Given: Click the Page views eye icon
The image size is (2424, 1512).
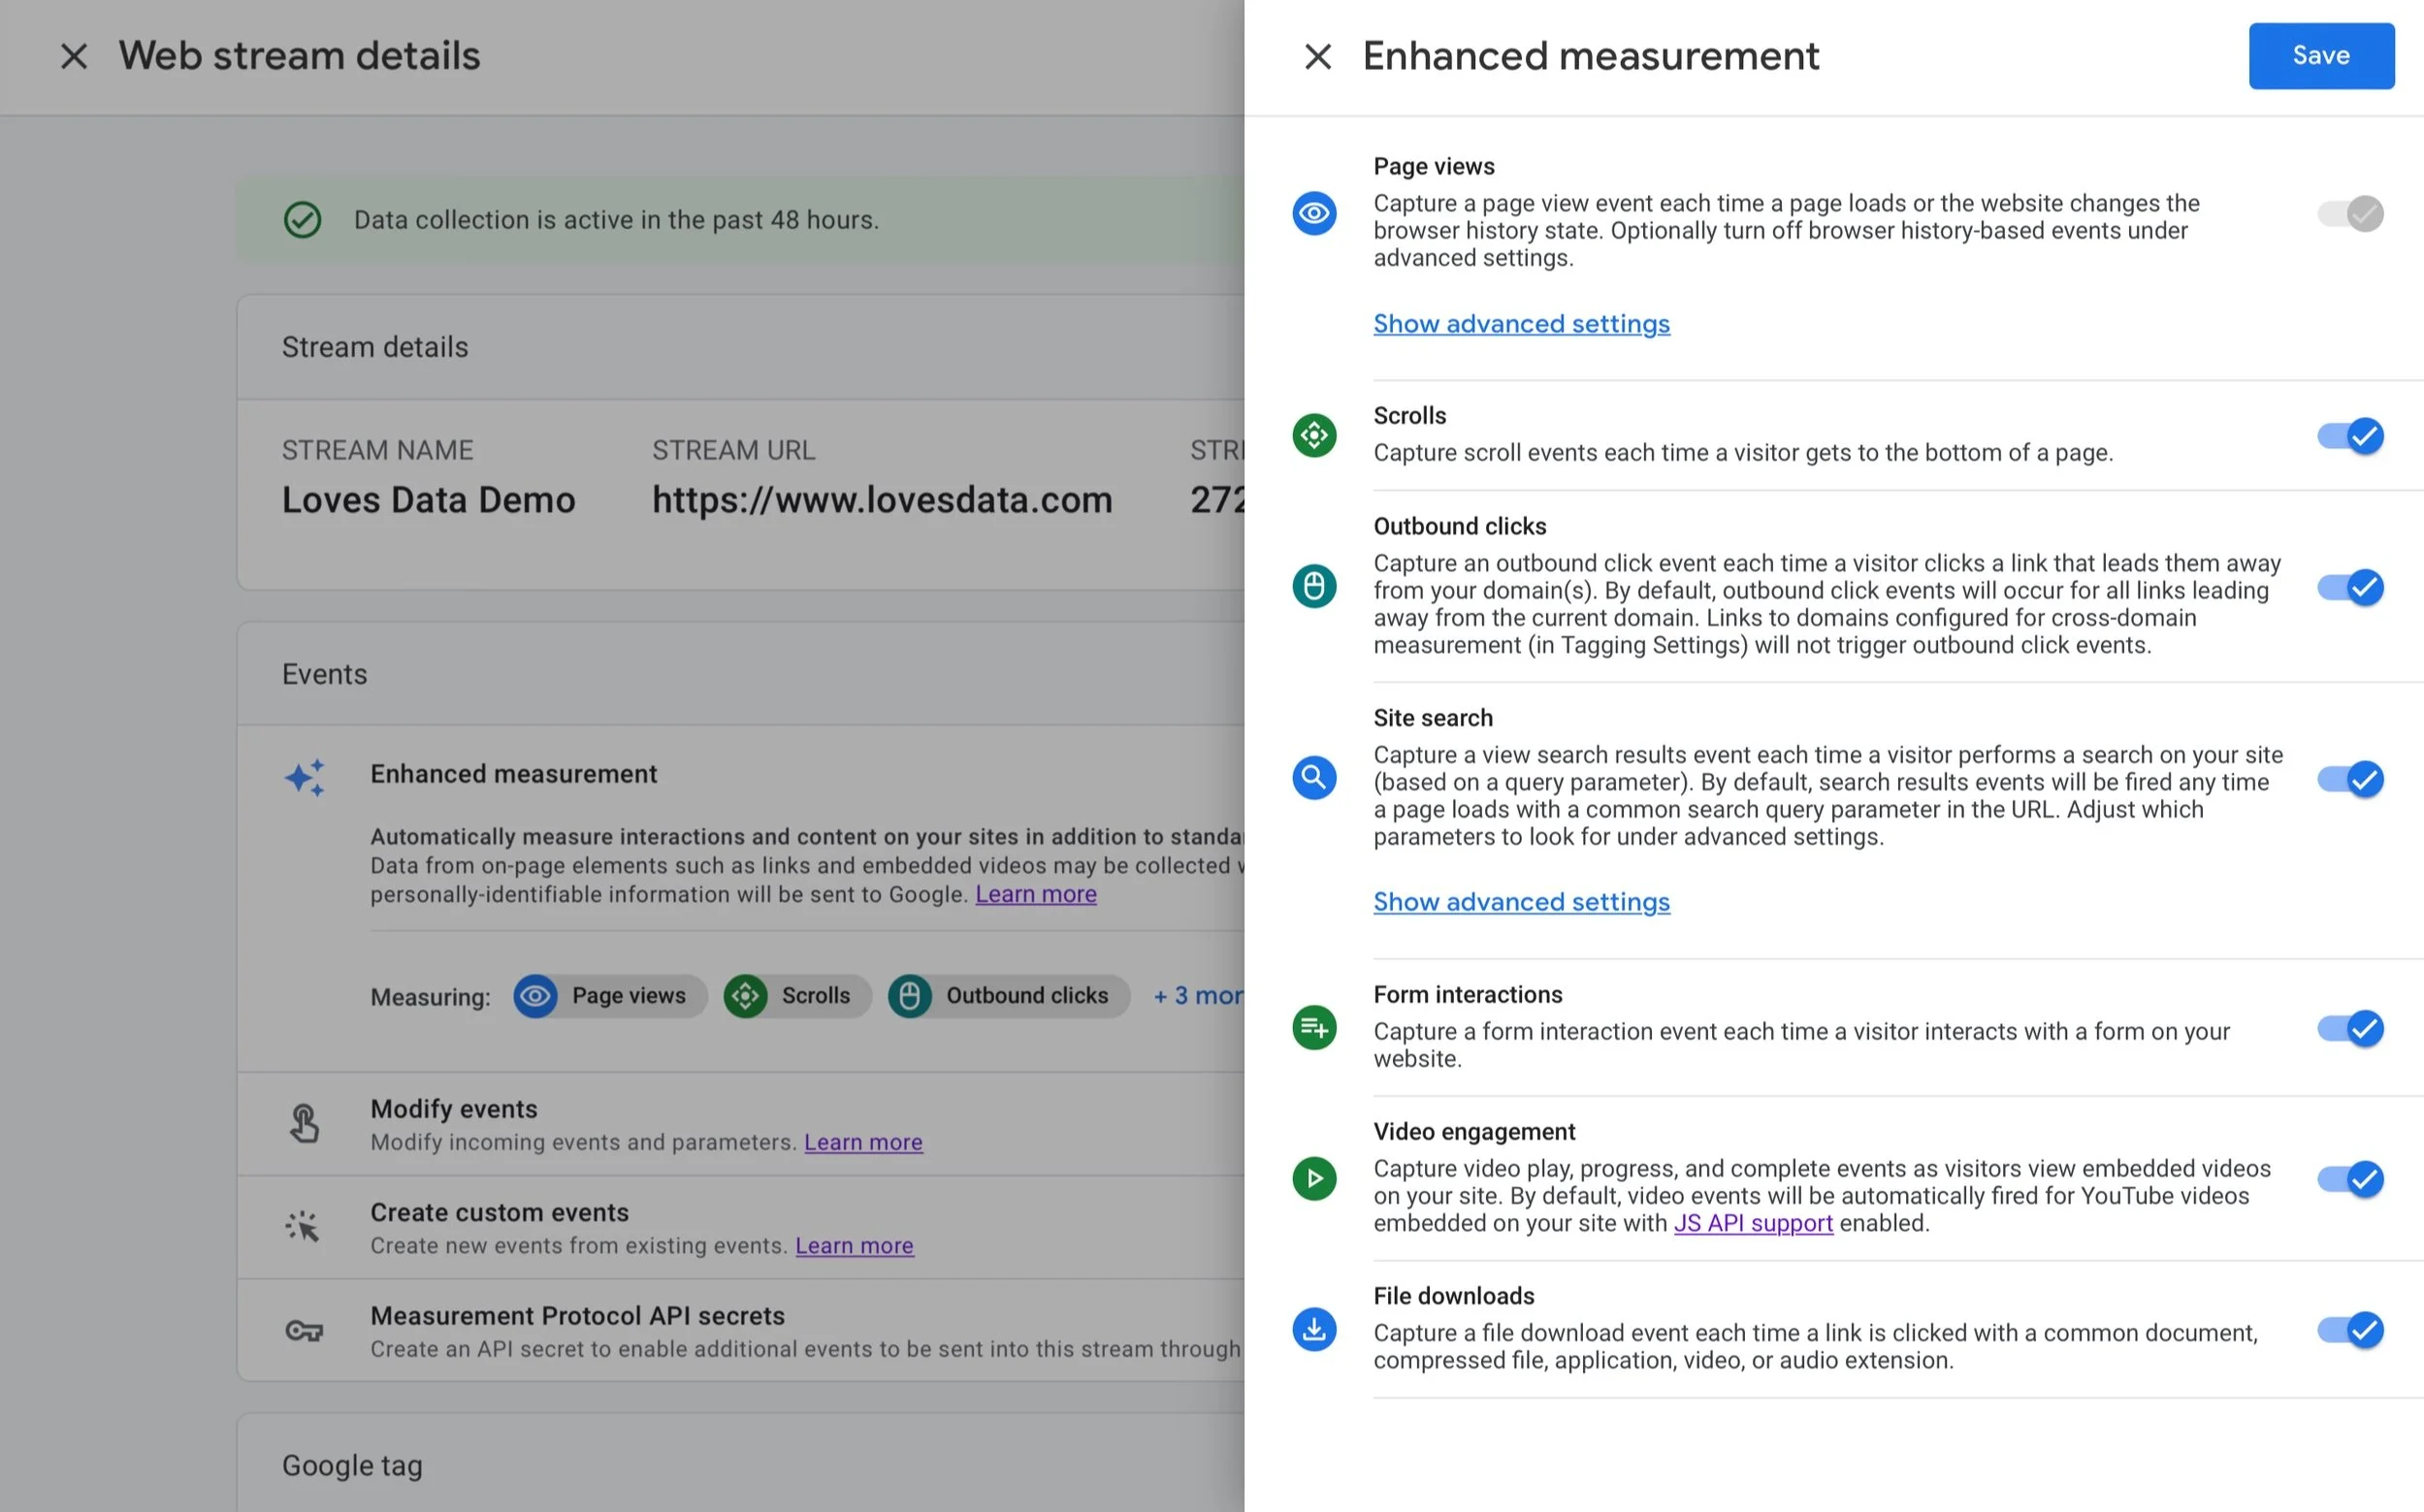Looking at the screenshot, I should 1314,213.
